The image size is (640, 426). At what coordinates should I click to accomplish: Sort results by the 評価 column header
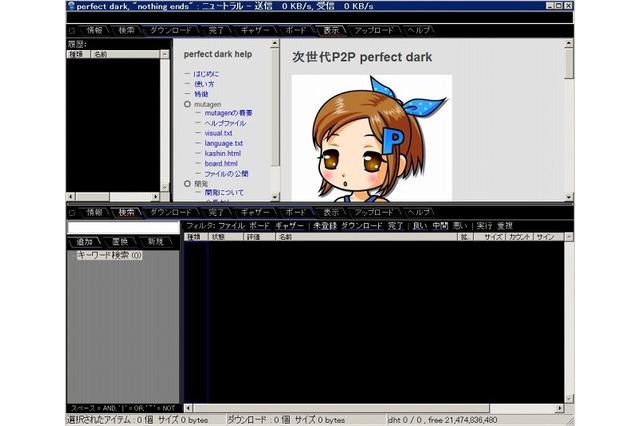tap(259, 237)
